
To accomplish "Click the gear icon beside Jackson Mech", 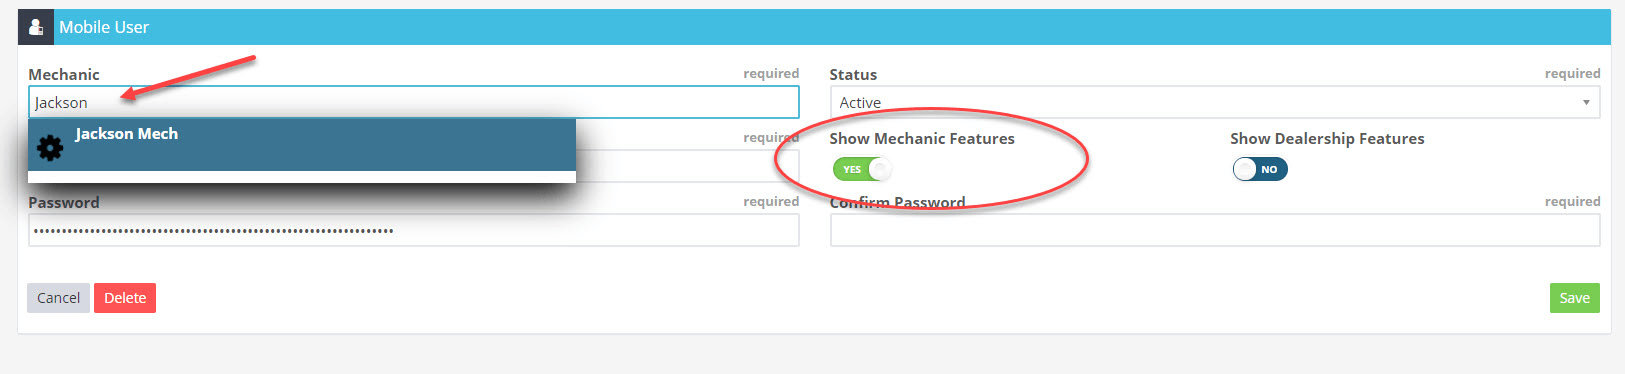I will (x=50, y=148).
